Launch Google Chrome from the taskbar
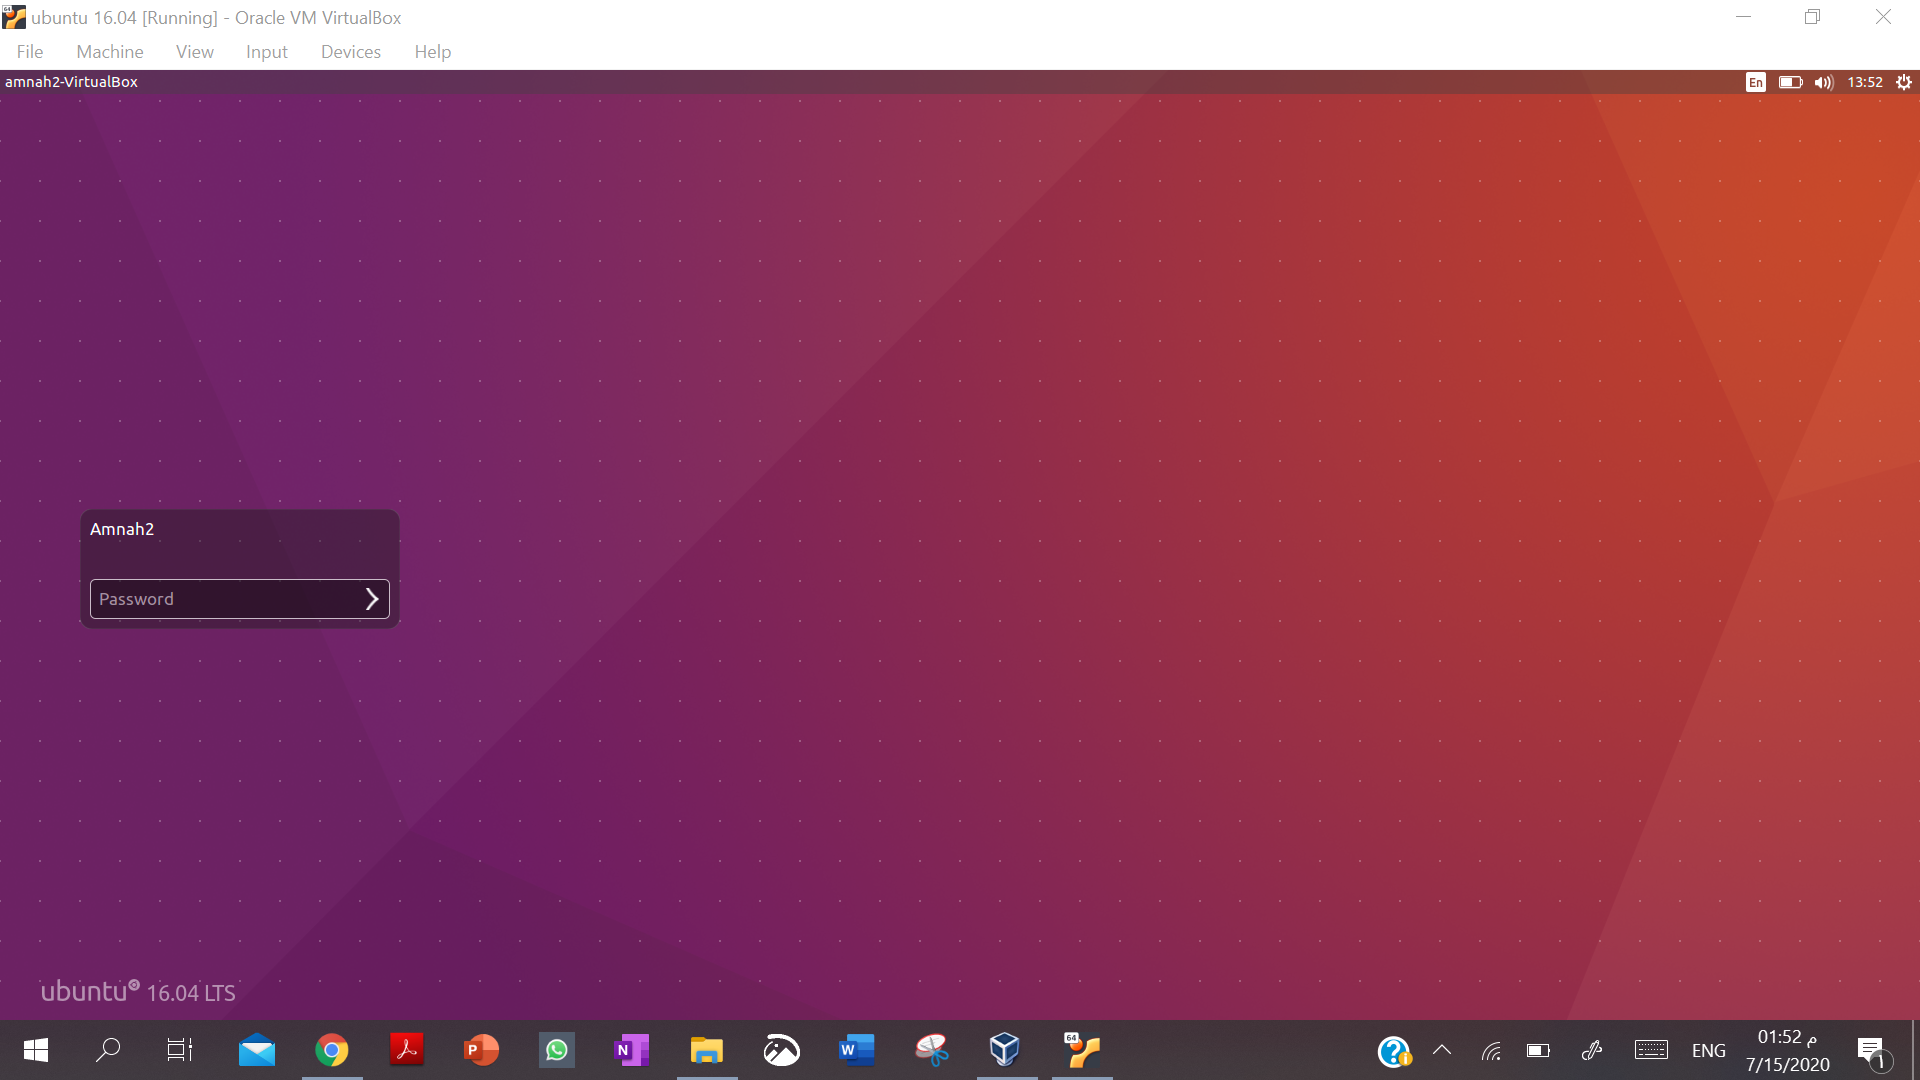 (331, 1050)
